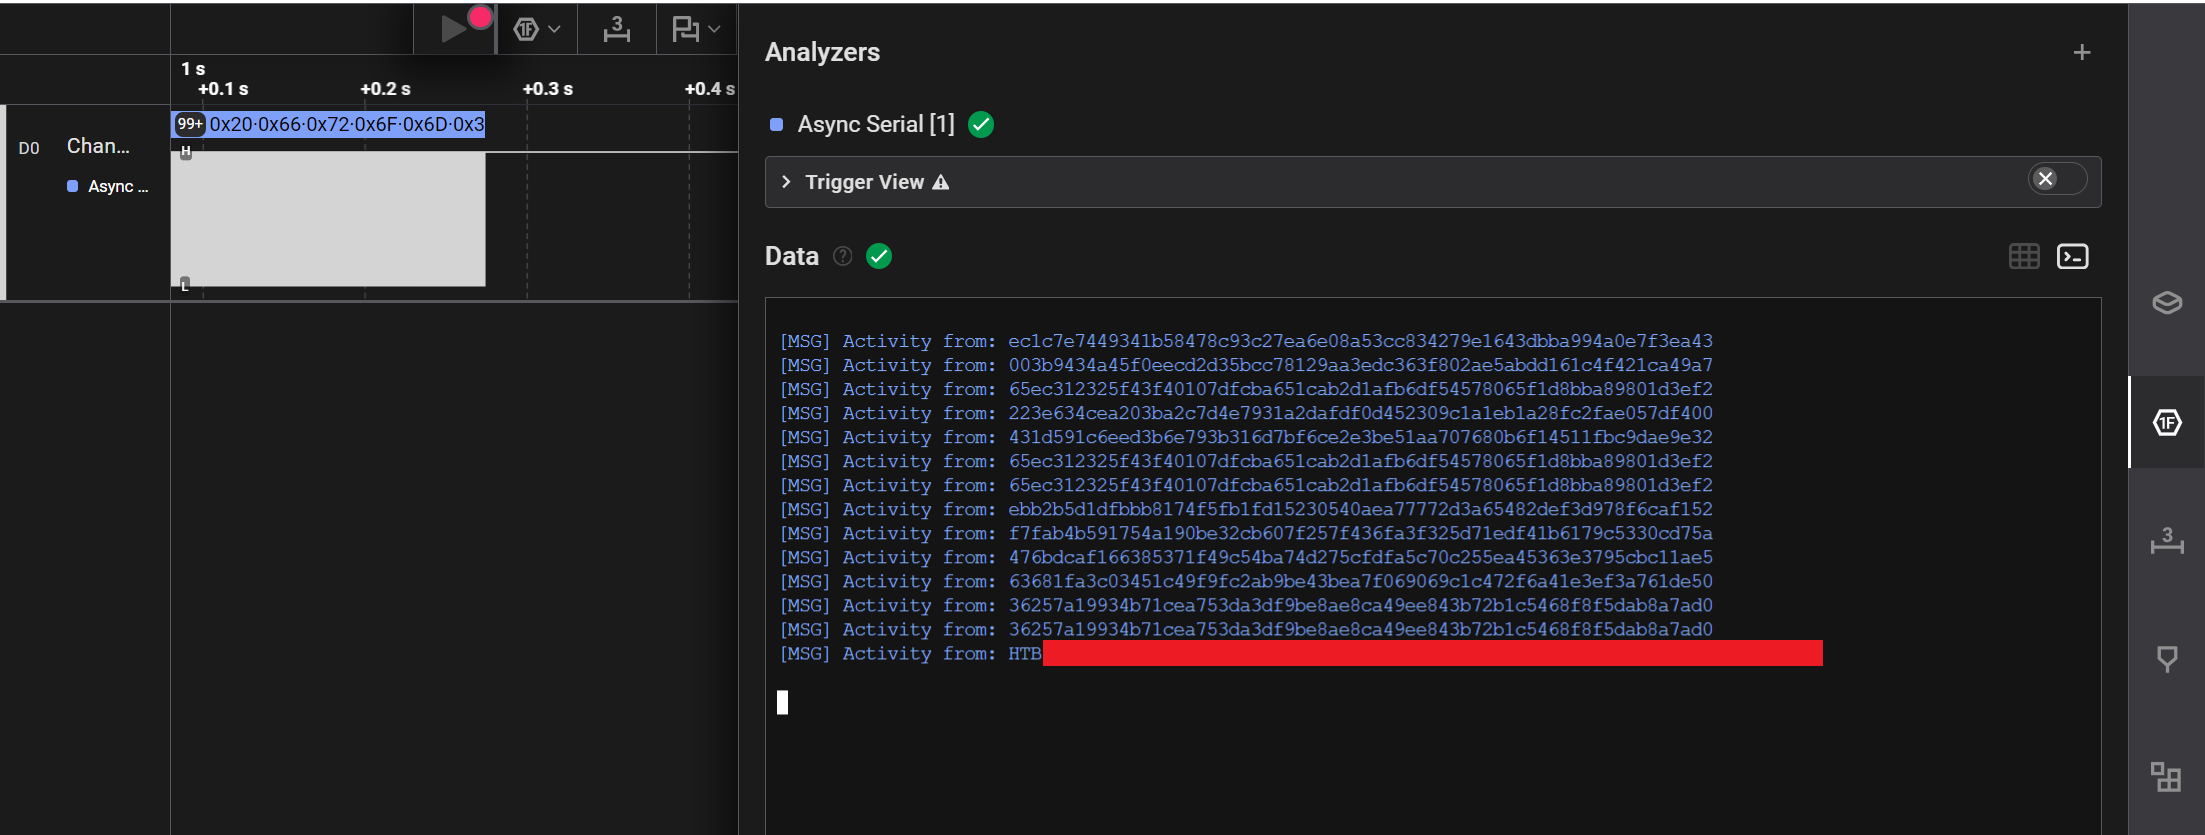The image size is (2205, 835).
Task: Open the Device Settings sidebar icon
Action: point(2166,303)
